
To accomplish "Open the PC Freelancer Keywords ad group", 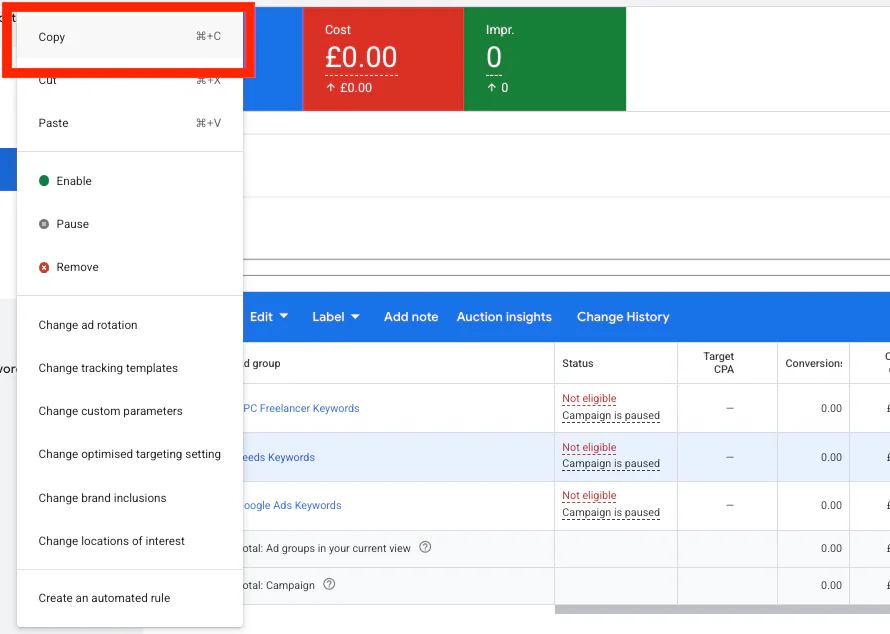I will click(x=301, y=408).
